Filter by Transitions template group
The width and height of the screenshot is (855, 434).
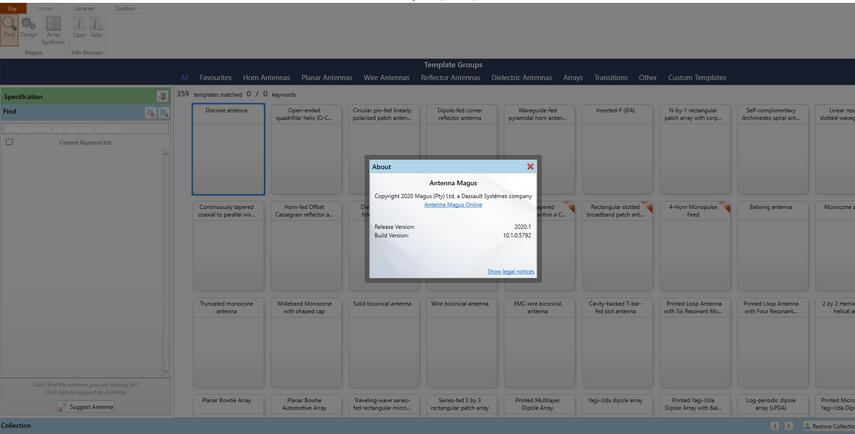click(611, 77)
